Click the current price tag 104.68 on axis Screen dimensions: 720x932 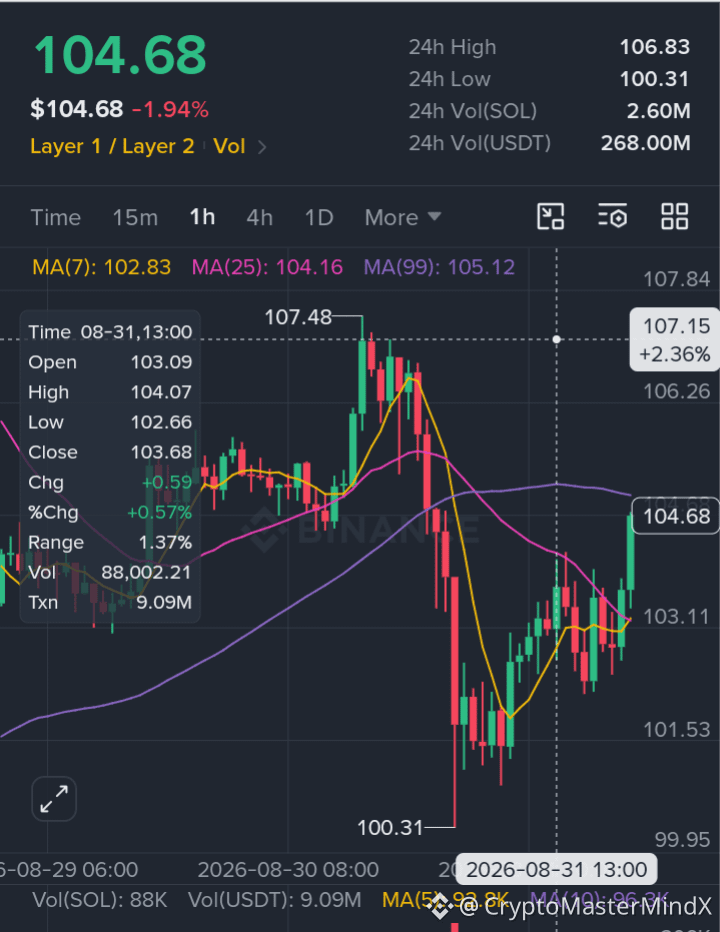tap(676, 516)
